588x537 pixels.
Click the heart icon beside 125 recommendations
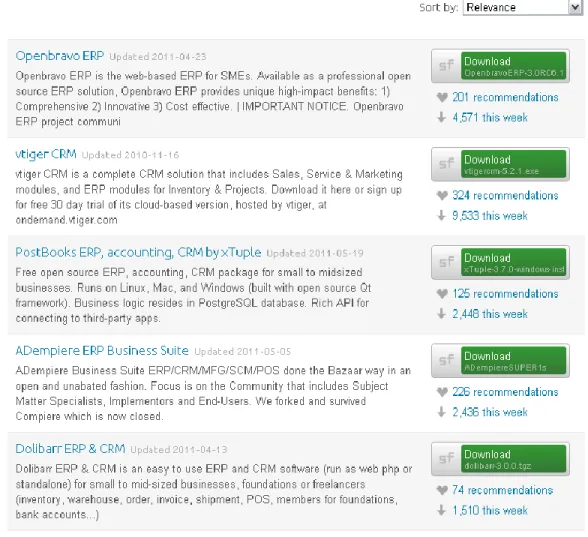click(x=442, y=294)
